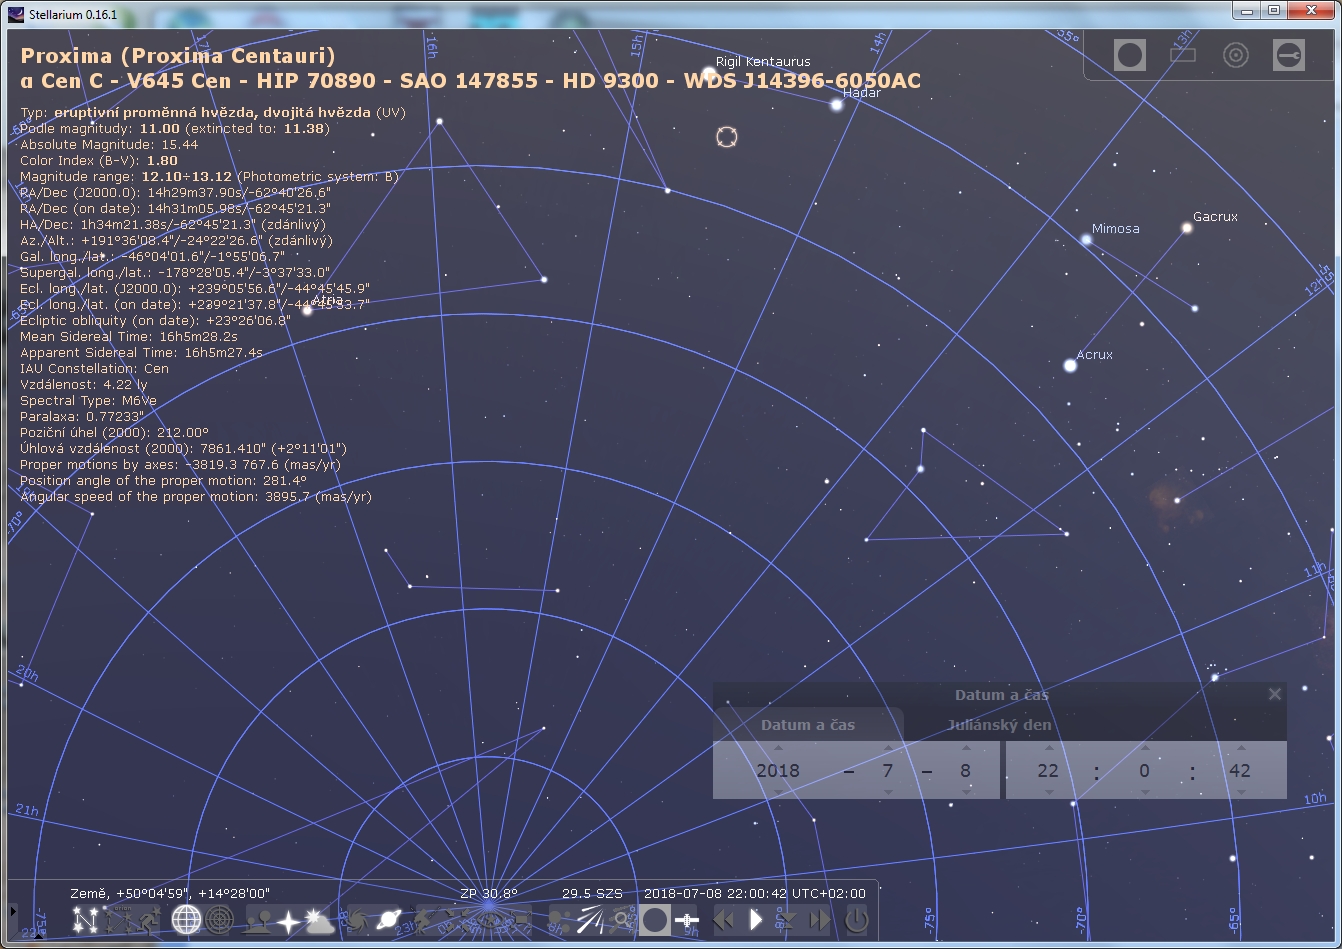
Task: Toggle planet labels Saturn icon
Action: [x=390, y=920]
